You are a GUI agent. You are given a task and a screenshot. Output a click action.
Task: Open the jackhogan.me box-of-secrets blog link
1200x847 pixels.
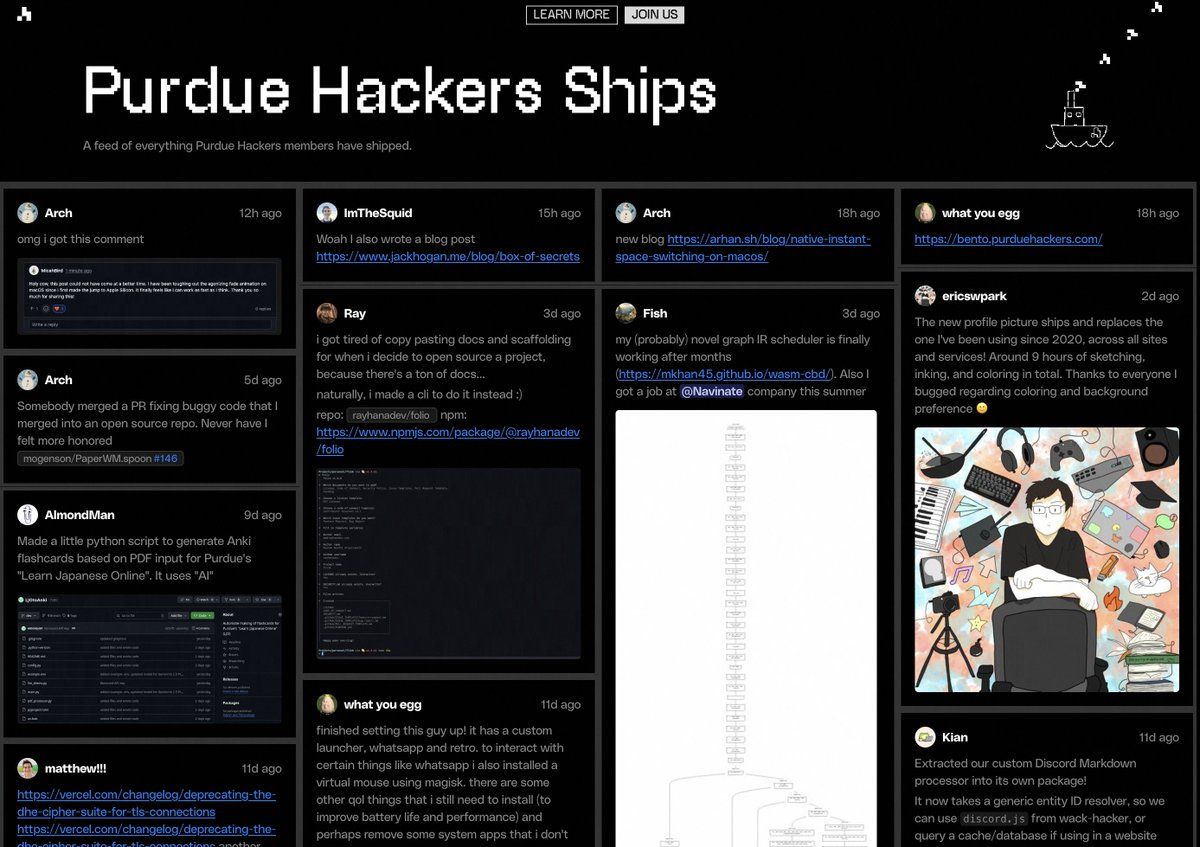[x=448, y=256]
